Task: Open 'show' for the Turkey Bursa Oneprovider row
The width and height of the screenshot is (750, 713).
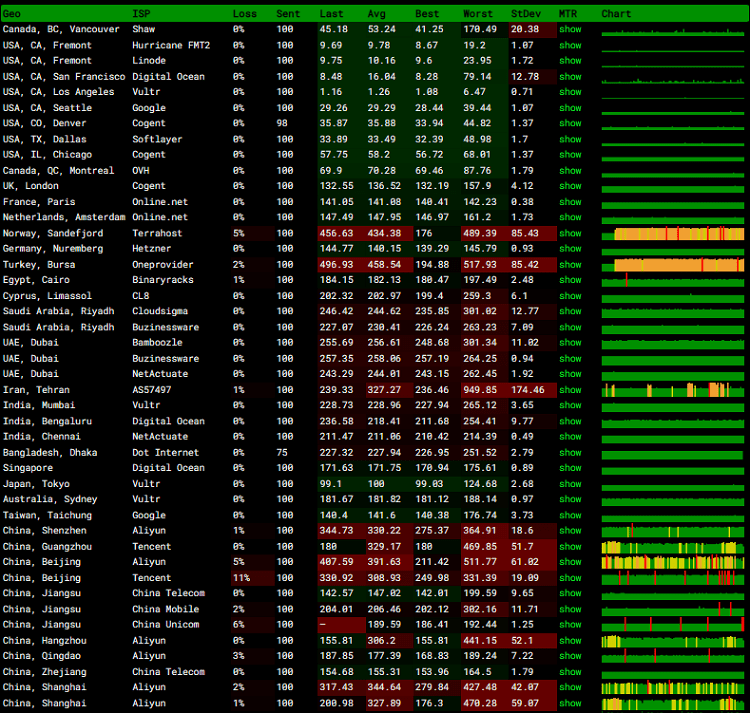Action: (570, 264)
